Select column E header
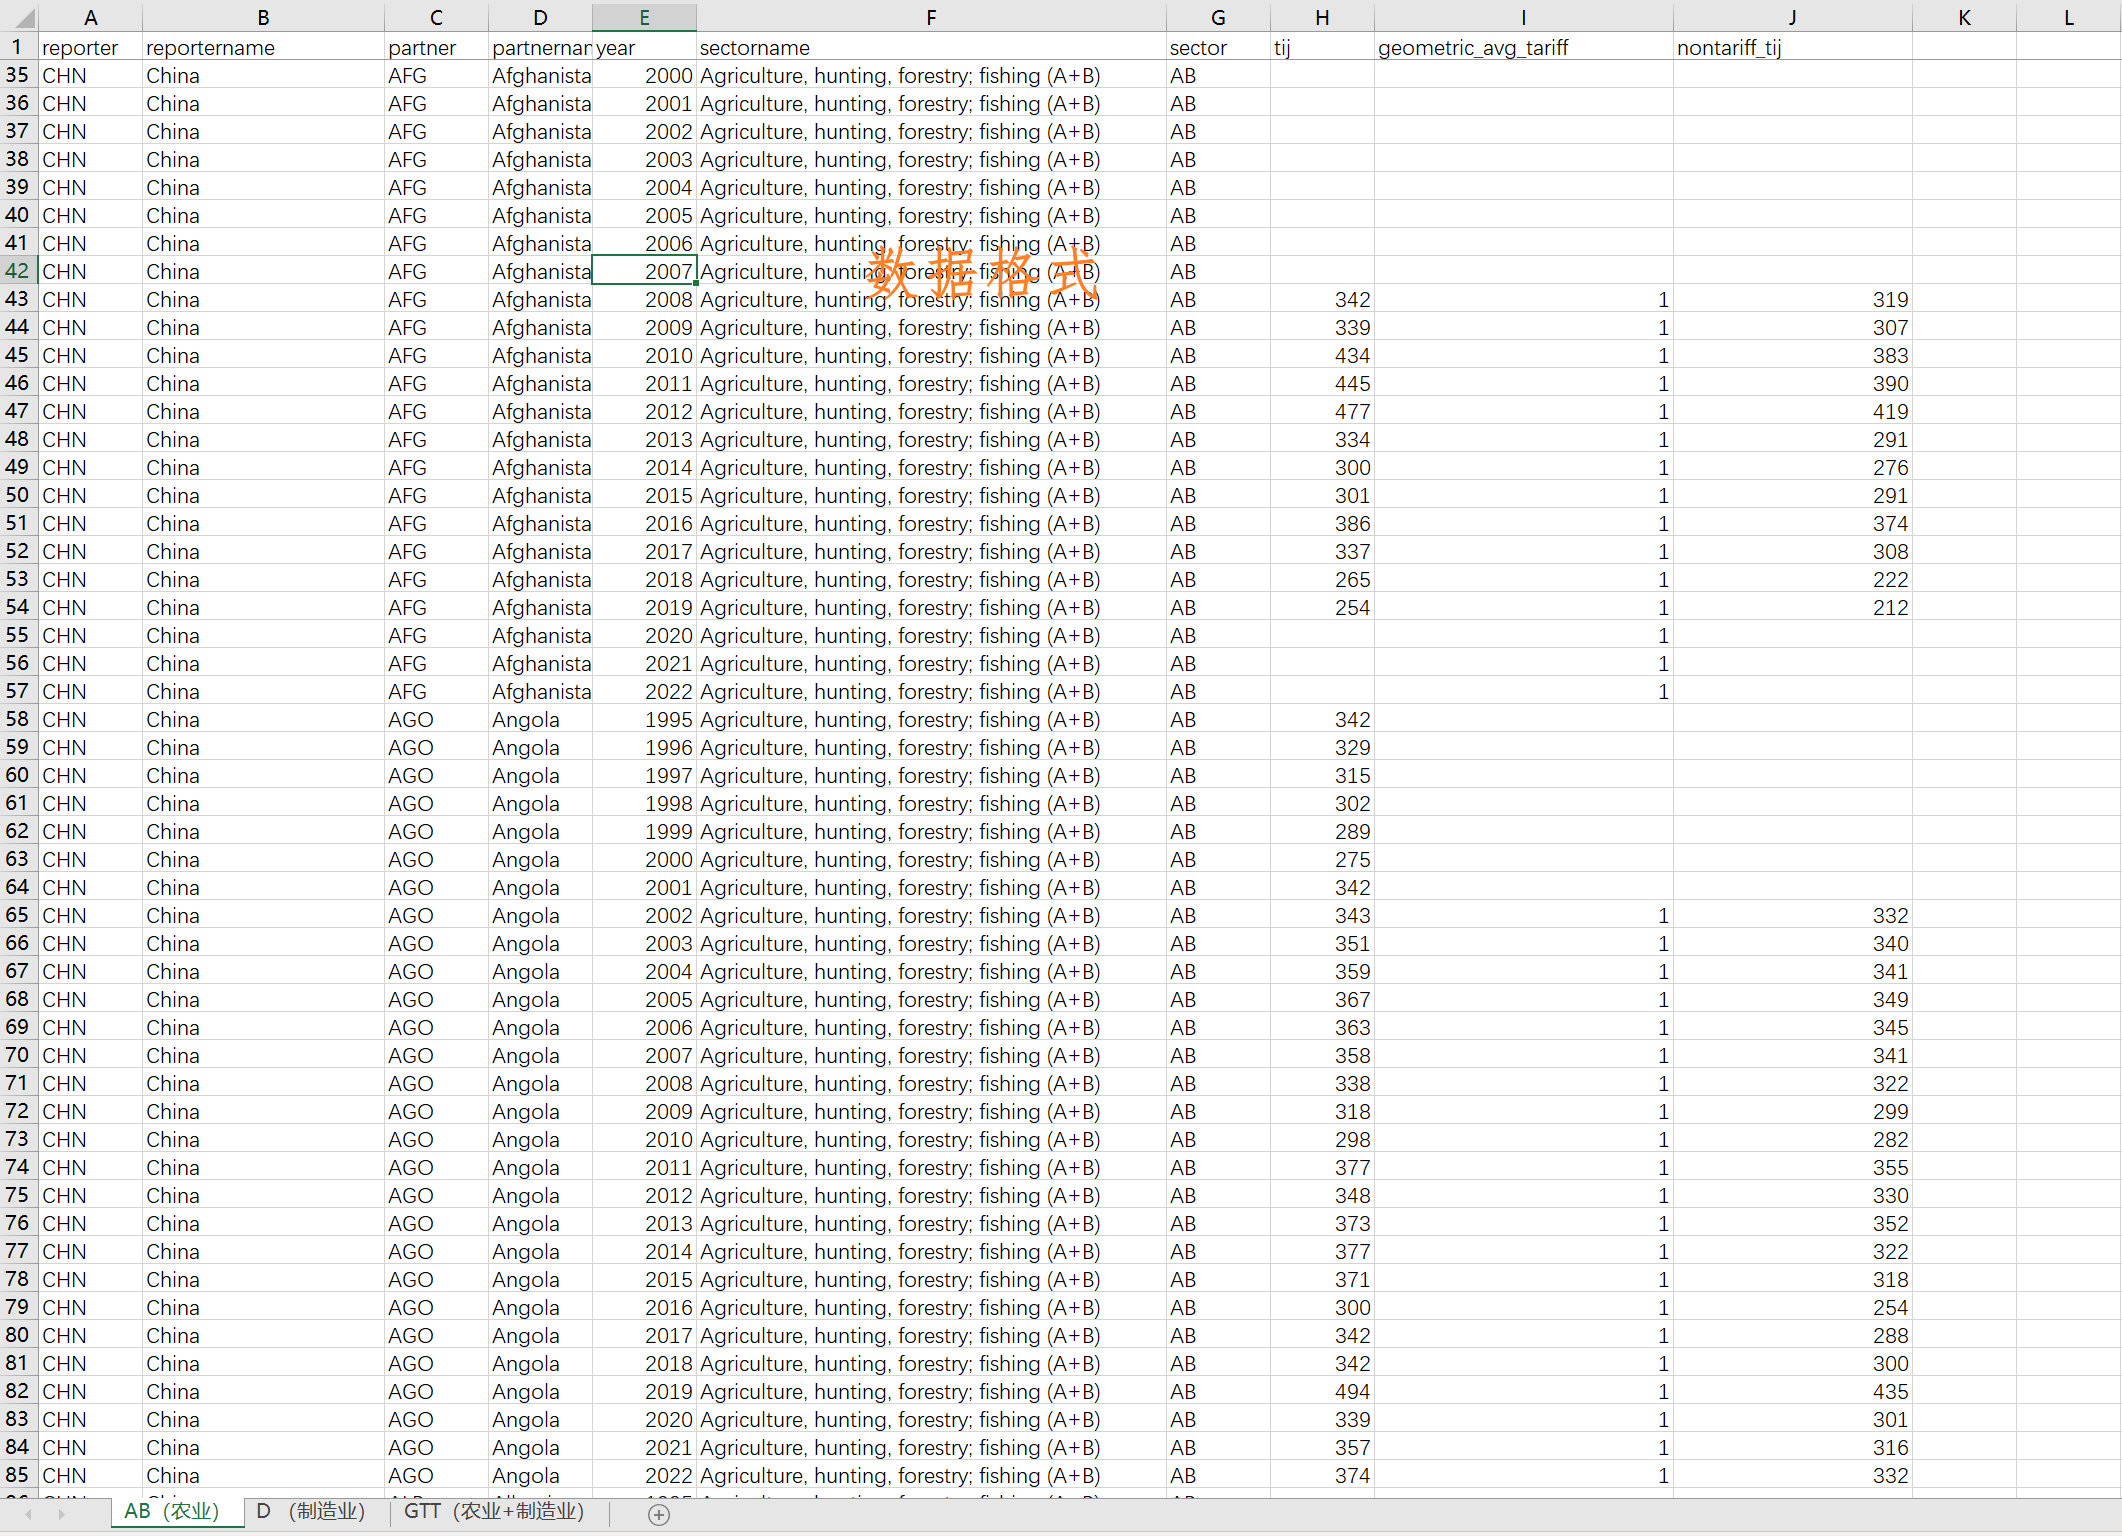2122x1536 pixels. pos(644,17)
